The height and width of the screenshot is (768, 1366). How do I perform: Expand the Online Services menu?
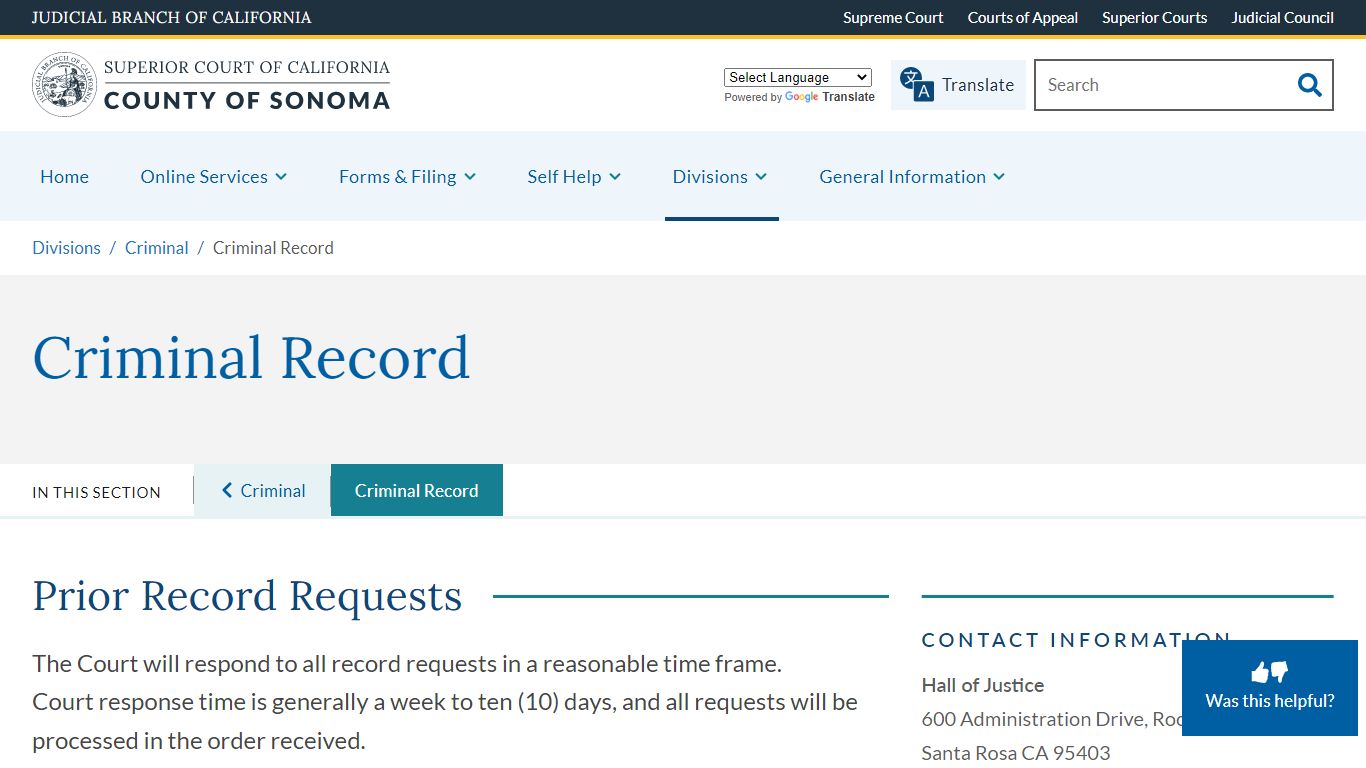coord(214,176)
